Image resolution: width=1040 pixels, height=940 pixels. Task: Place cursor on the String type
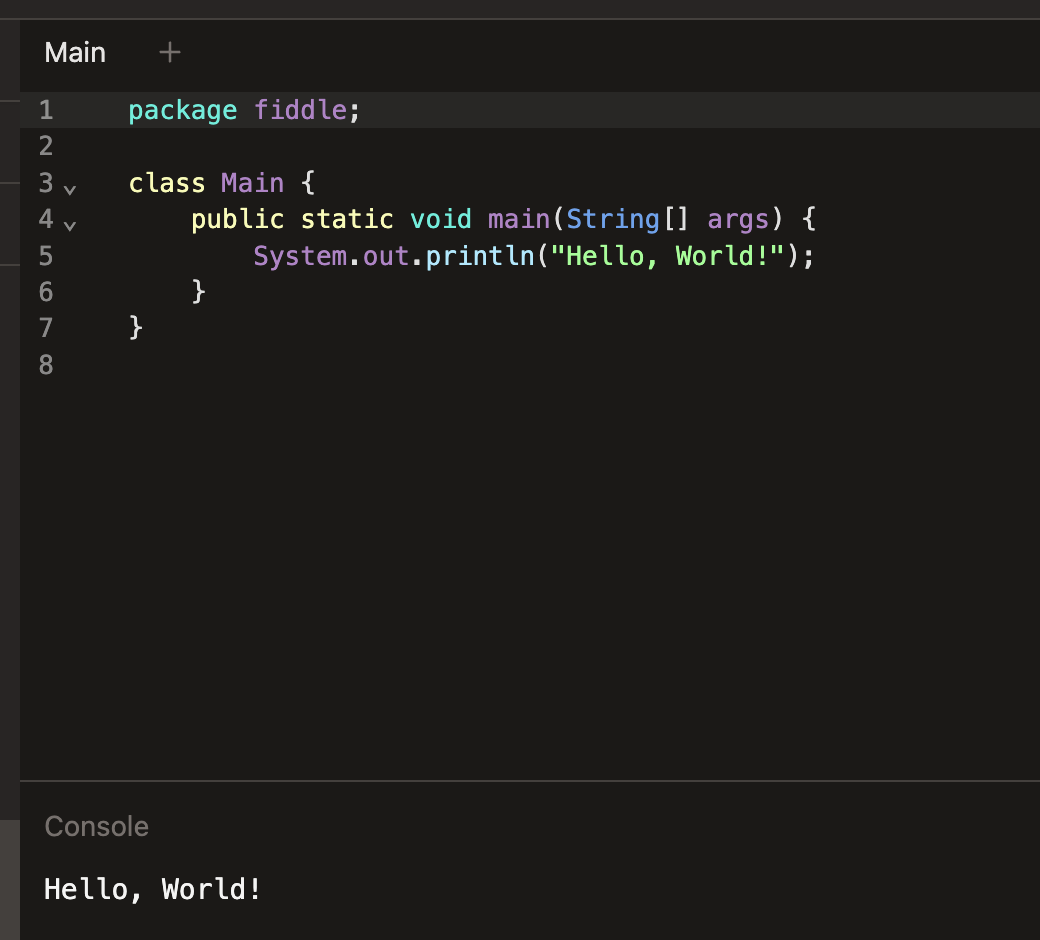tap(612, 220)
